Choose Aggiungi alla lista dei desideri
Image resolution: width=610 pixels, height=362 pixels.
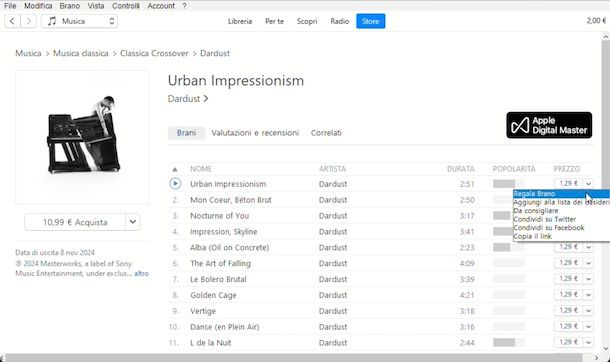(561, 202)
